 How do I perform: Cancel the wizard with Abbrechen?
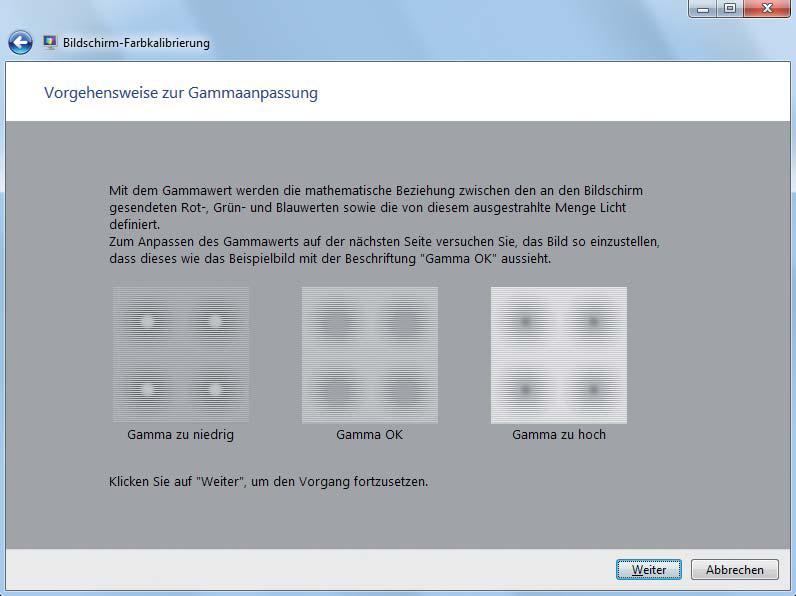(x=735, y=570)
